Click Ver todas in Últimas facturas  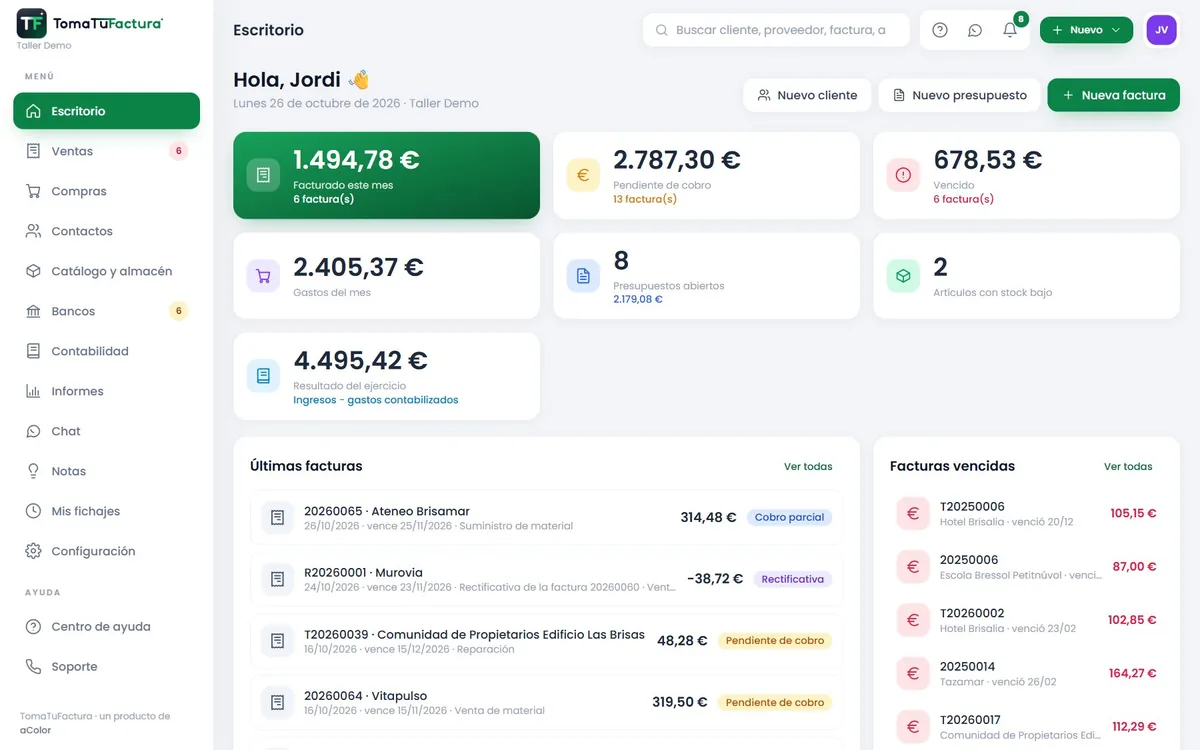[808, 466]
